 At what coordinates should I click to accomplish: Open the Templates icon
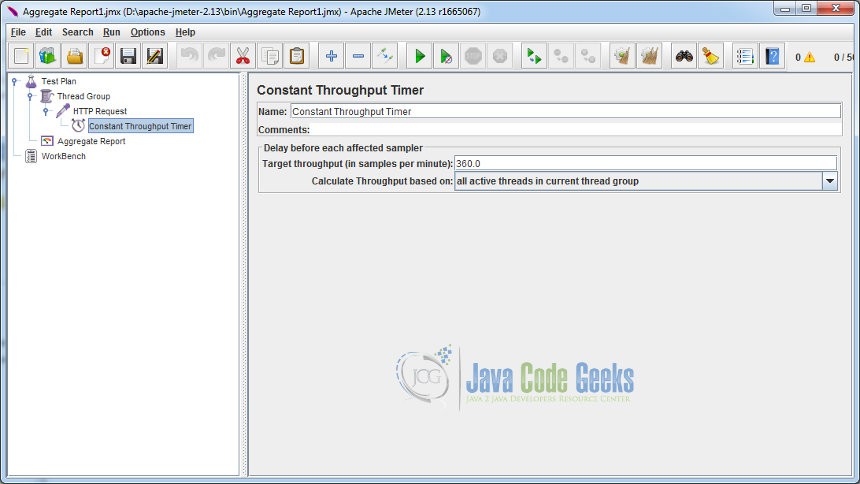point(48,56)
